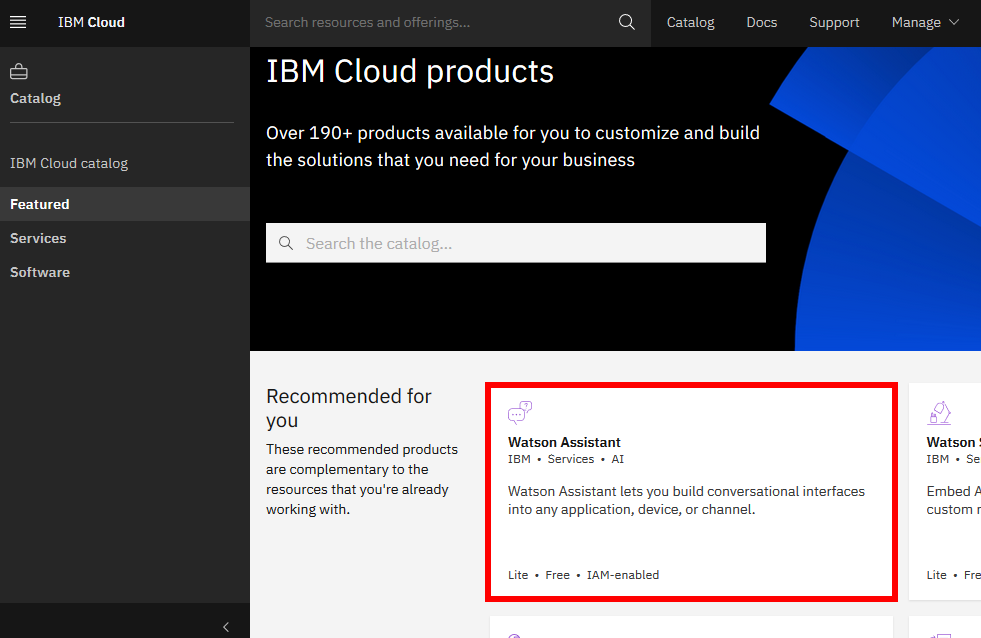
Task: Click the 'Recommended for you' heading
Action: pos(348,408)
